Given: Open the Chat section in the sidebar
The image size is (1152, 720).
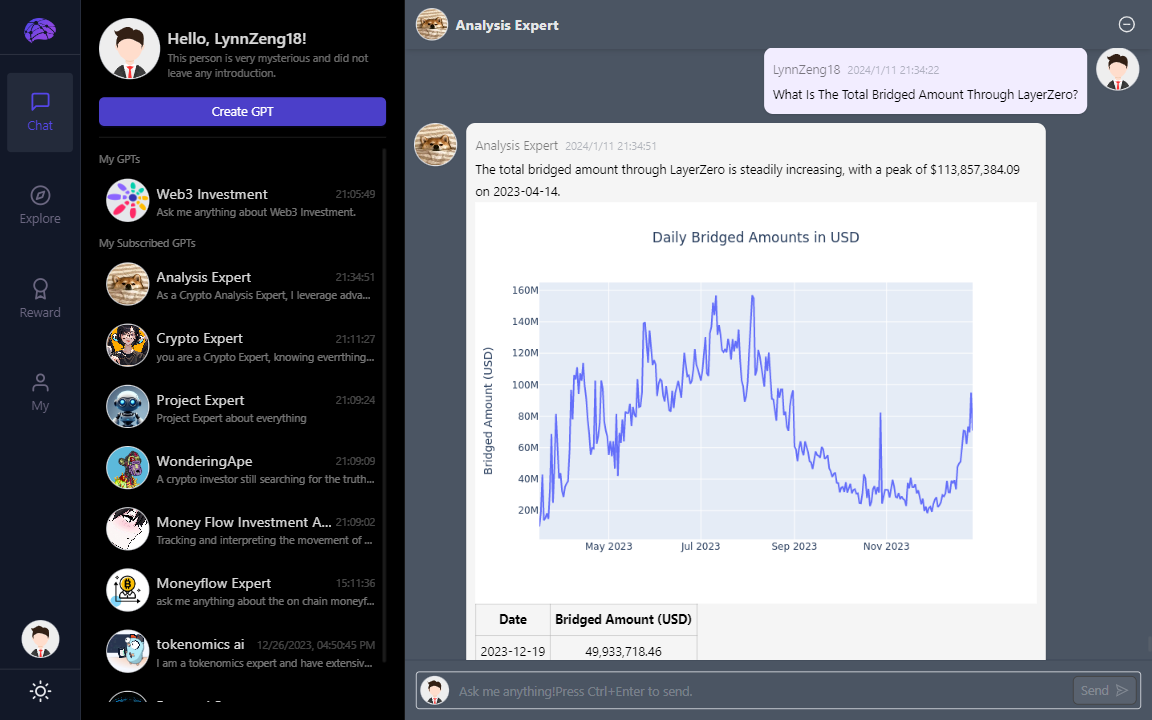Looking at the screenshot, I should tap(40, 111).
